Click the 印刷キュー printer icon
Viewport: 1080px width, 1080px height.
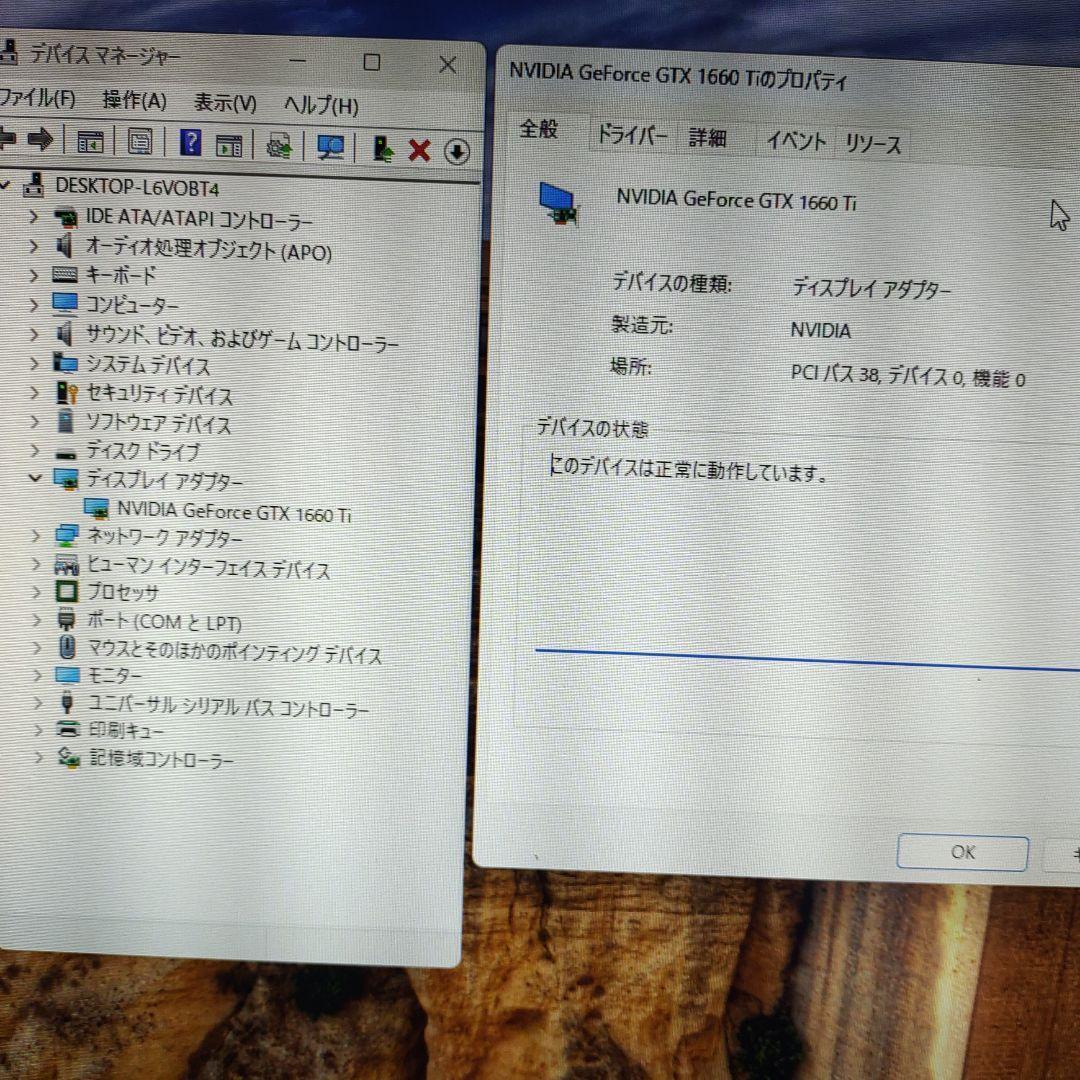(68, 729)
